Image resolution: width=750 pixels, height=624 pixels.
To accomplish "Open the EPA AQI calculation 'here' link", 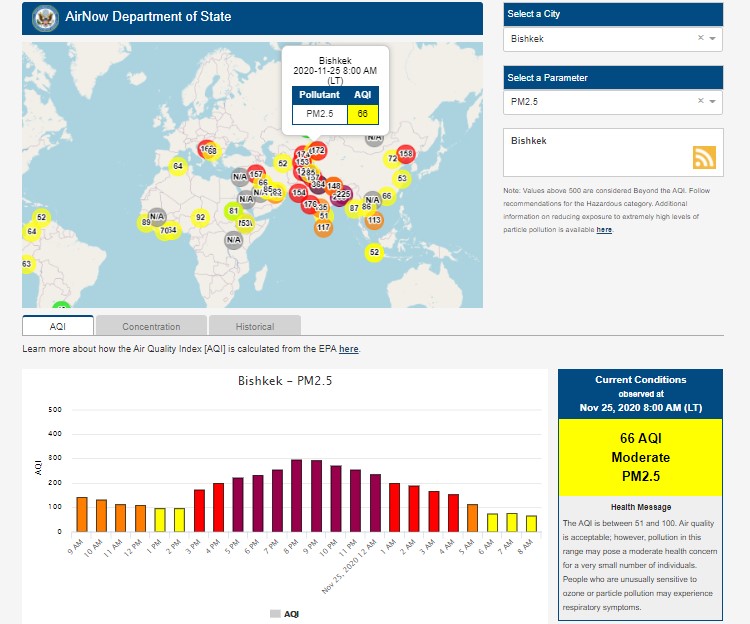I will point(348,349).
